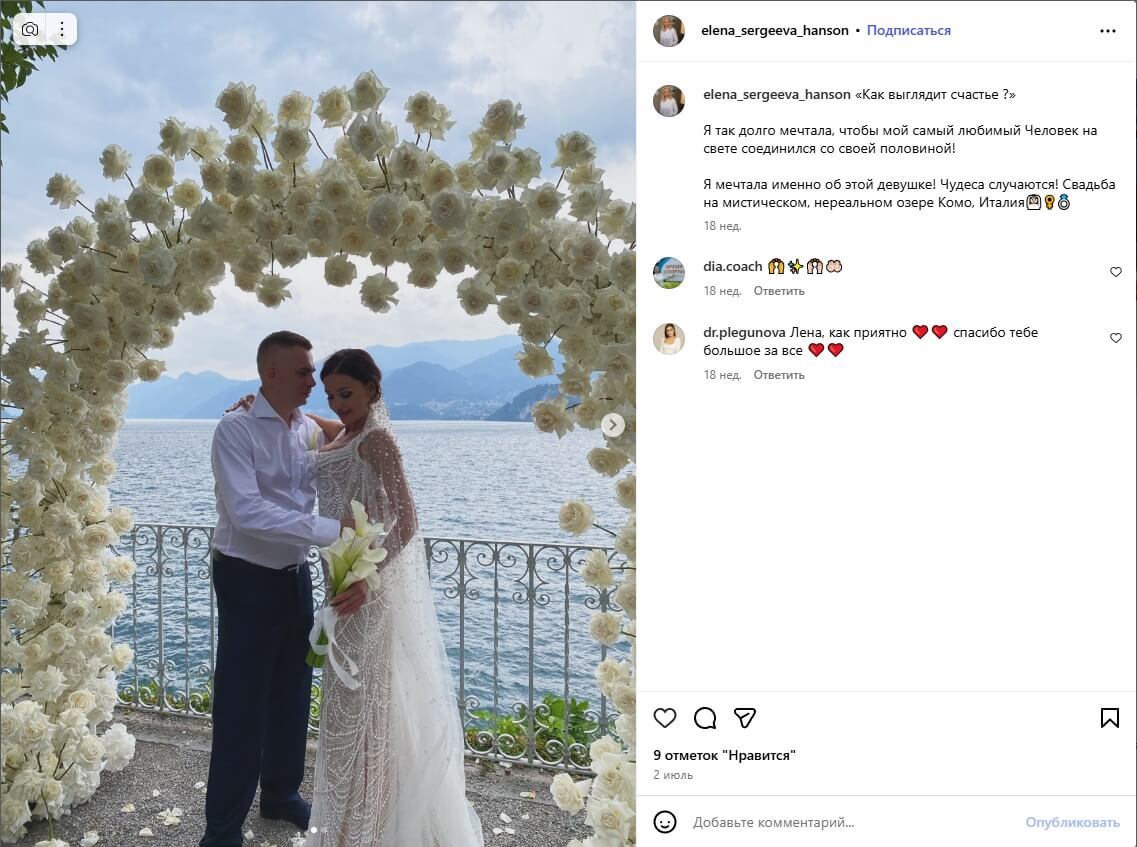View the 9 likes list

[x=724, y=756]
